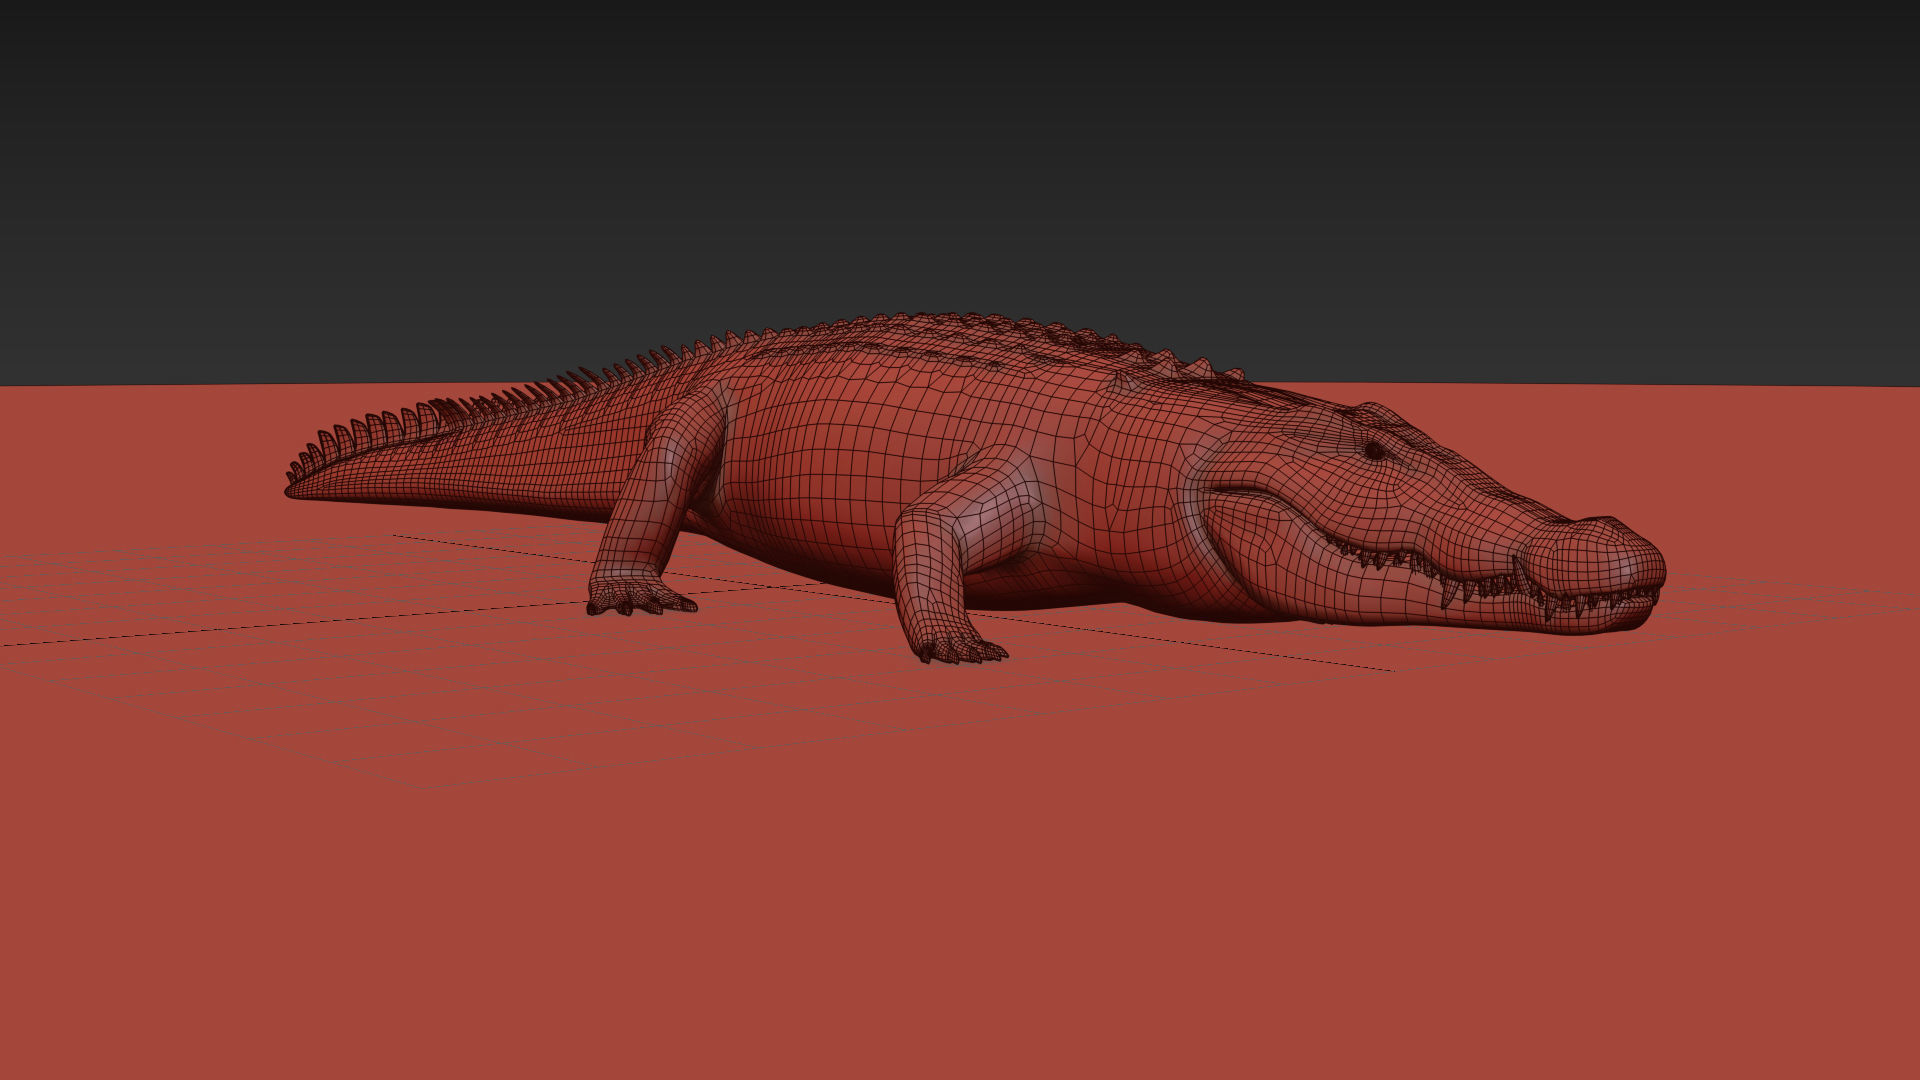This screenshot has height=1080, width=1920.
Task: Select the crocodile's eye on the mesh
Action: point(1375,451)
